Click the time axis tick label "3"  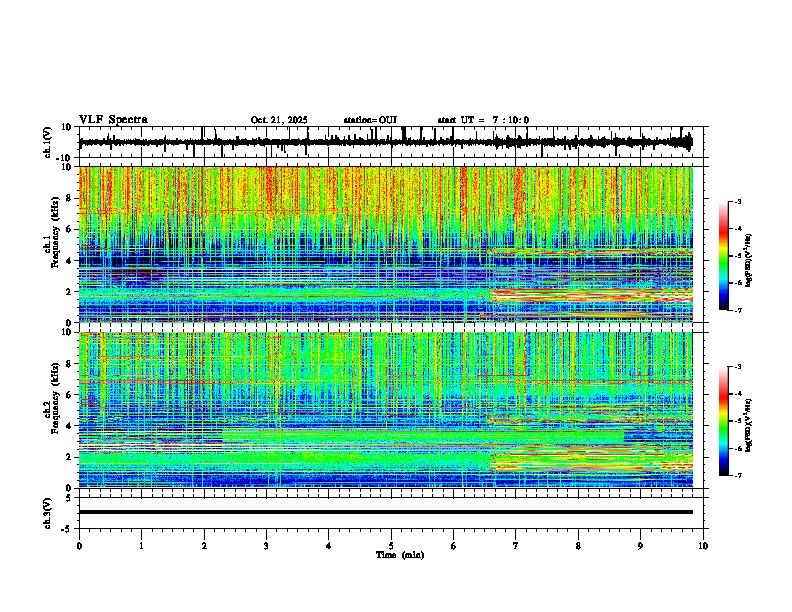click(x=266, y=546)
